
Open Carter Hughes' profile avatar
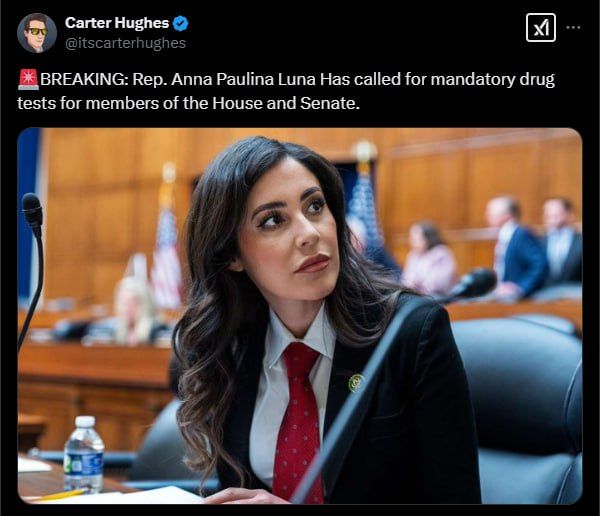tap(37, 33)
